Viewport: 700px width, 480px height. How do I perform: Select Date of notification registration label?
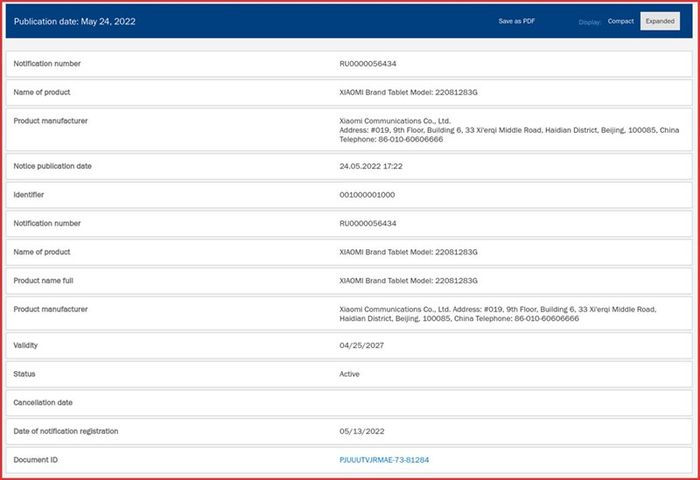click(66, 431)
